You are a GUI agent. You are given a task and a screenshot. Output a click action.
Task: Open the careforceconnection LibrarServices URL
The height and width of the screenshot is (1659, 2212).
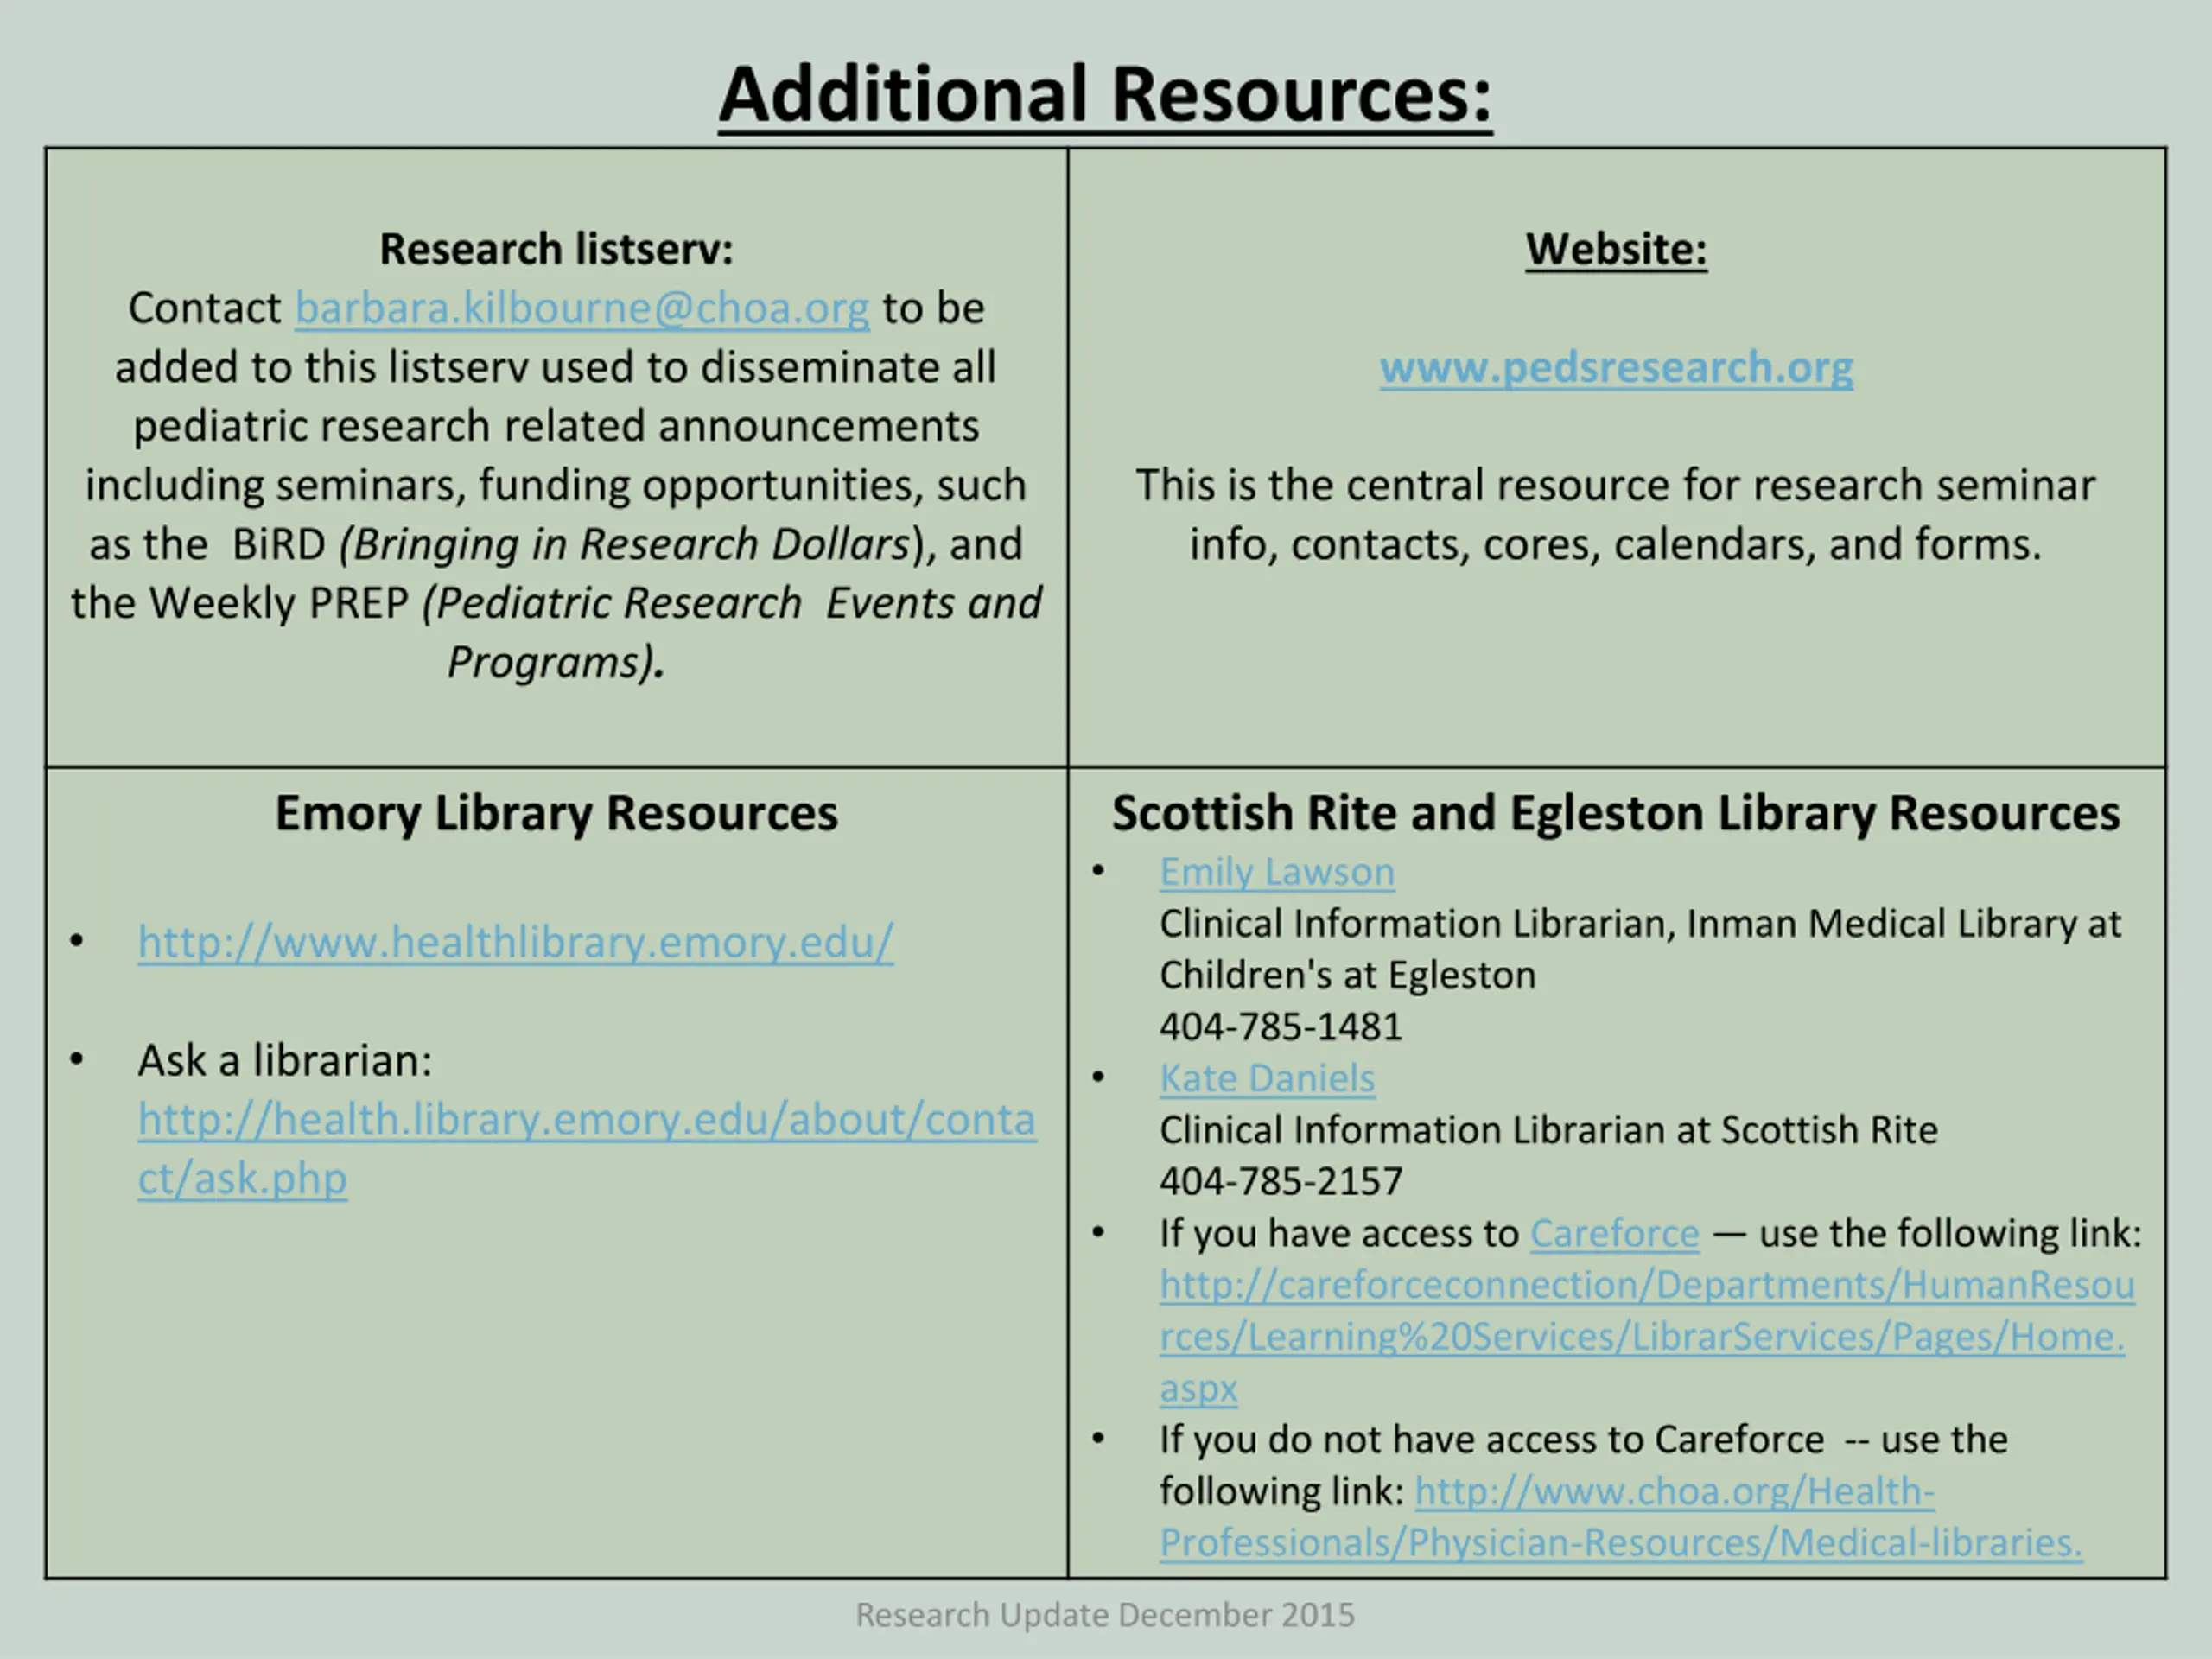(x=1647, y=1336)
